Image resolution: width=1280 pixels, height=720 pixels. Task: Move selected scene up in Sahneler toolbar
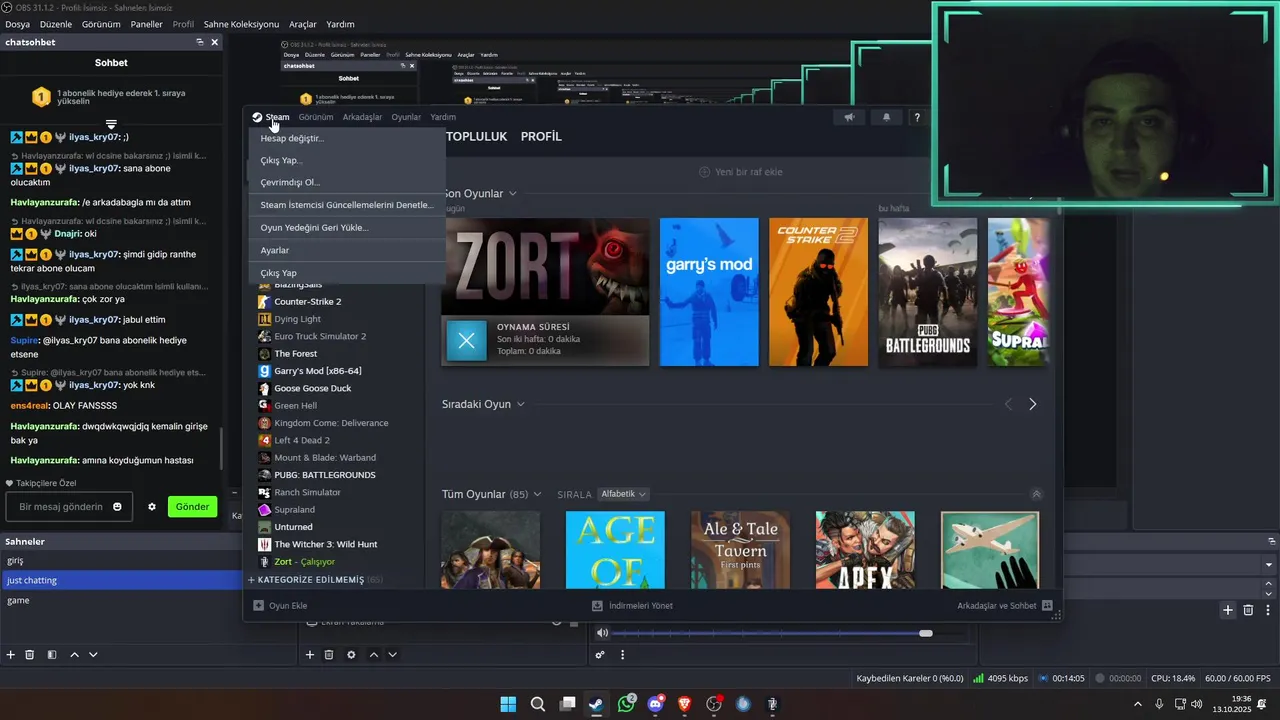pos(74,654)
